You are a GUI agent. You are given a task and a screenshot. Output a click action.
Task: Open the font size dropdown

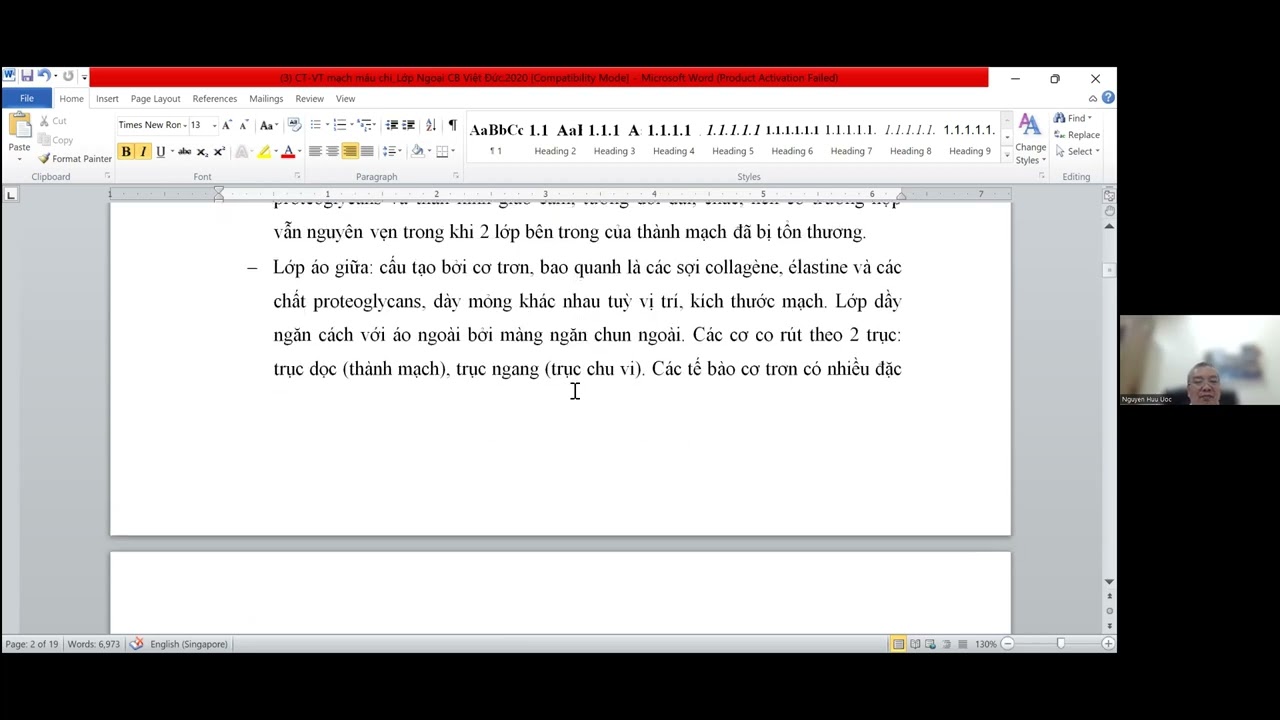click(213, 125)
